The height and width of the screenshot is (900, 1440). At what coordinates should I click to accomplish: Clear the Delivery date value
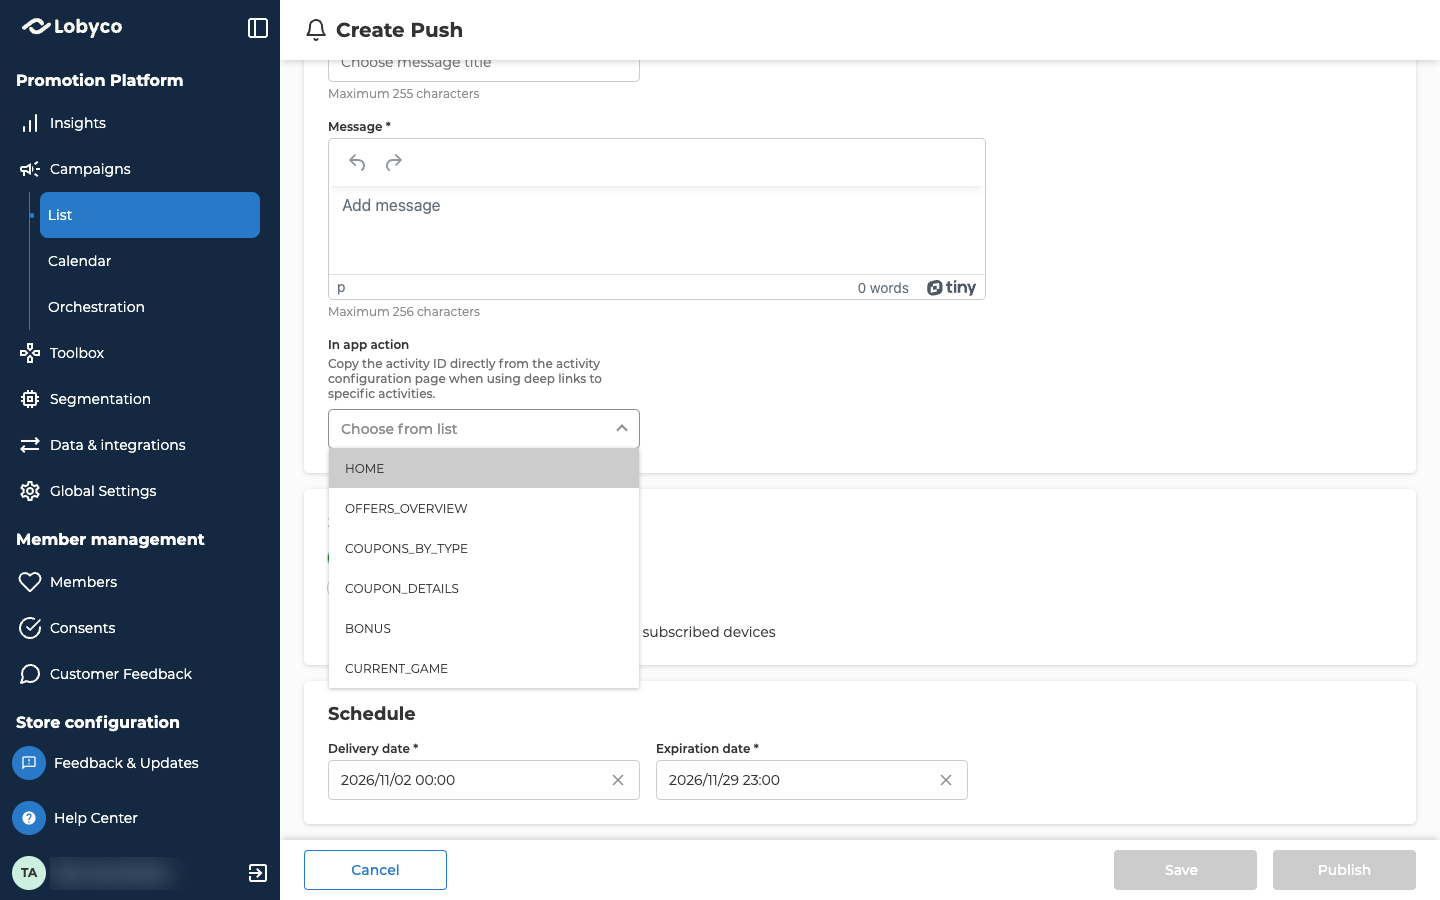[618, 780]
